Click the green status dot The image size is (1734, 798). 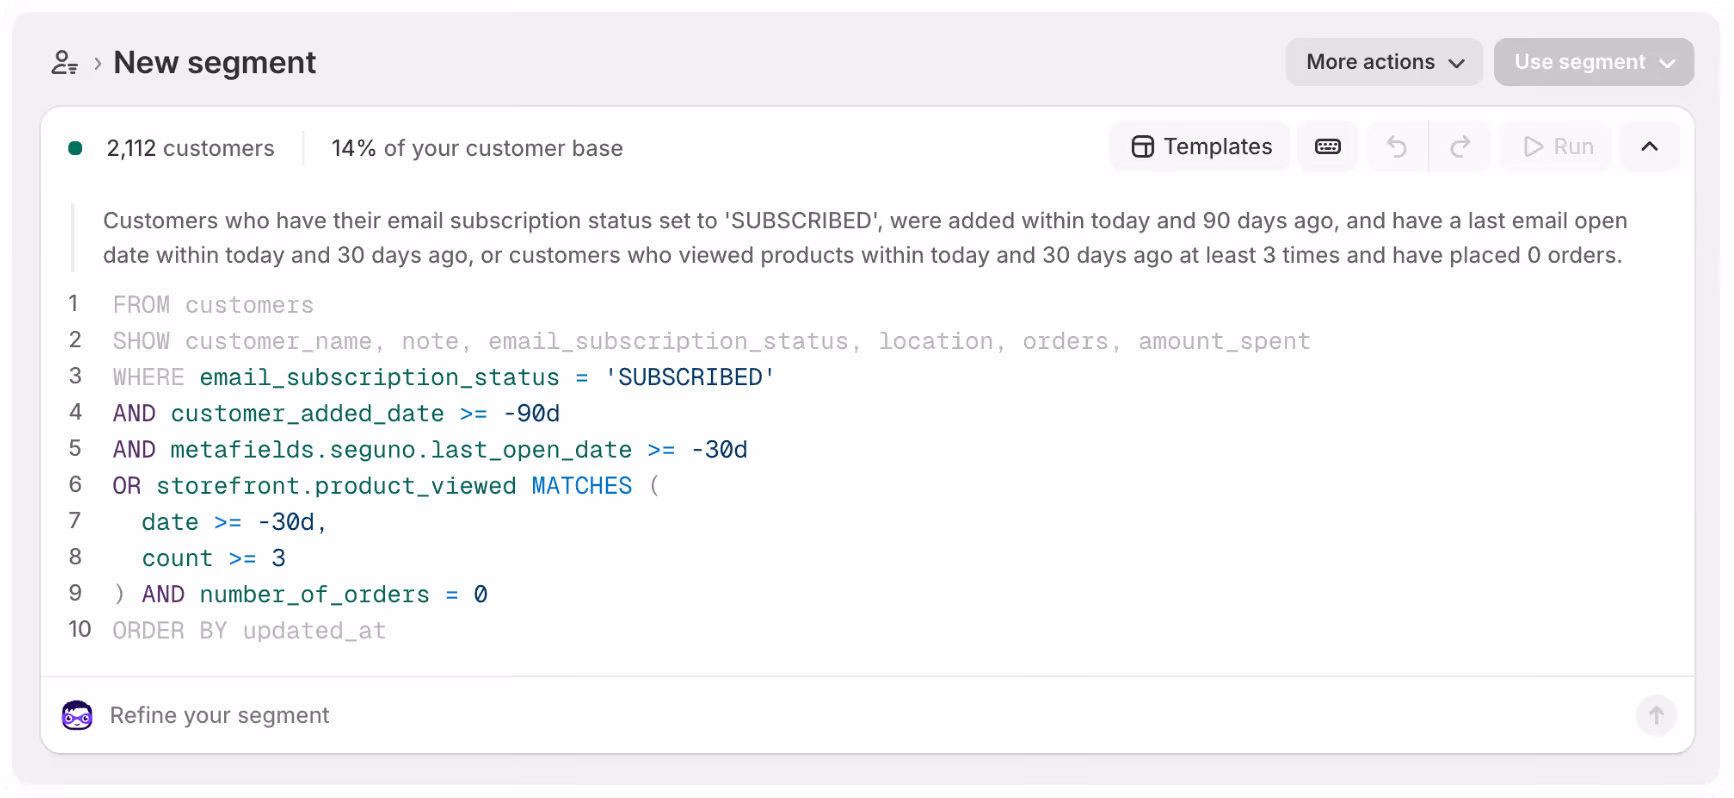75,148
